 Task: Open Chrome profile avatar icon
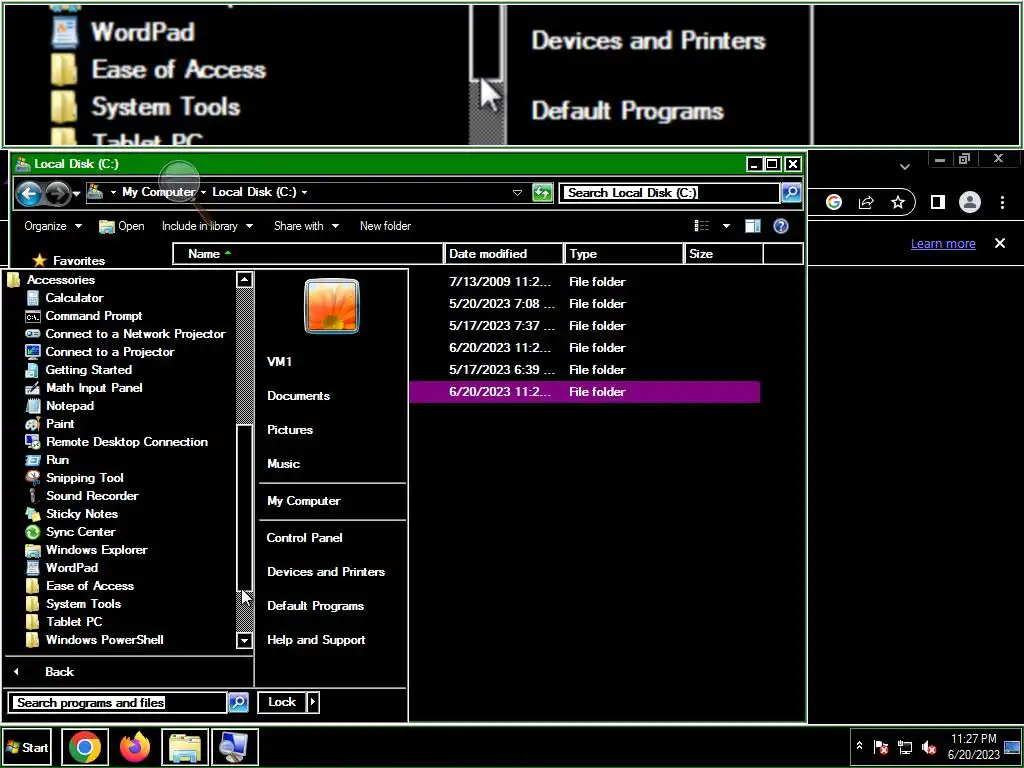pos(970,202)
